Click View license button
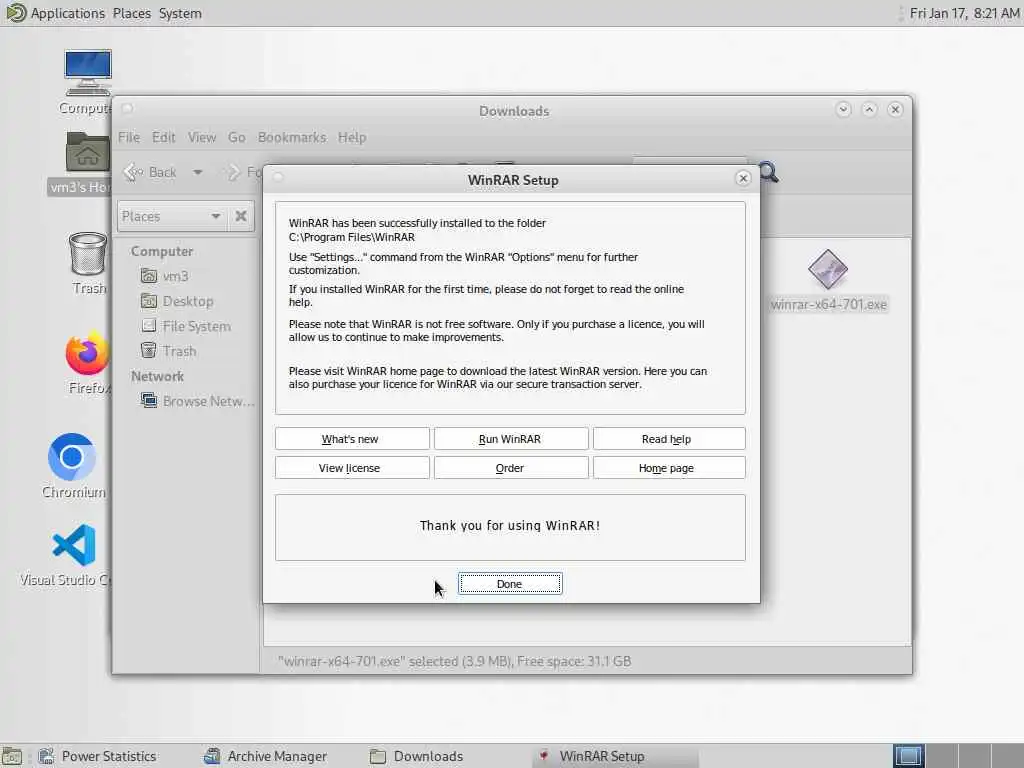 [351, 468]
